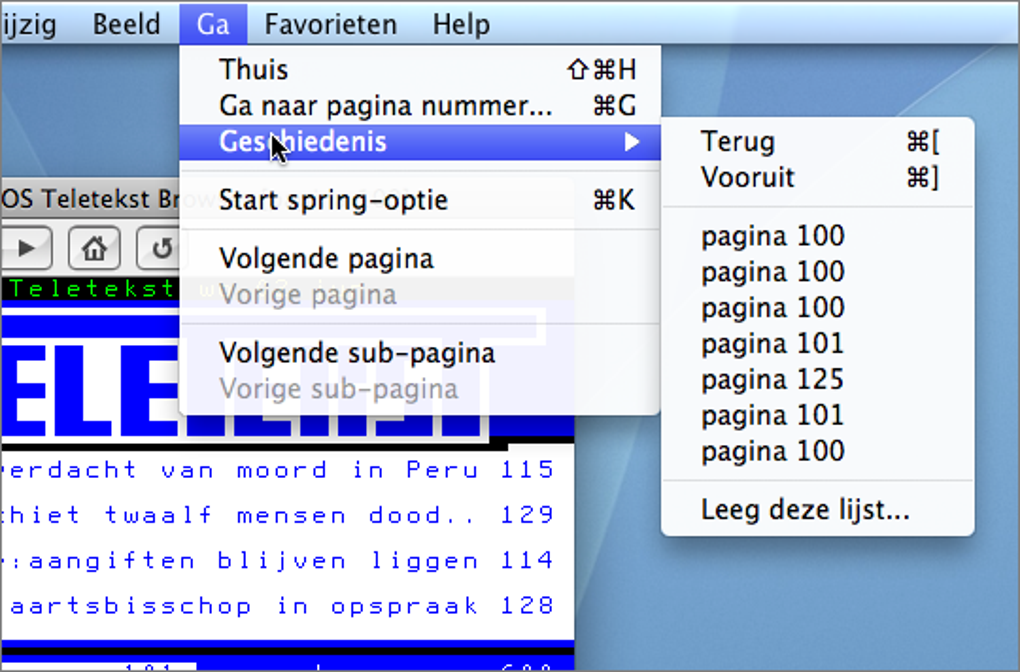
Task: Select Thuis from the Ga menu
Action: point(253,69)
